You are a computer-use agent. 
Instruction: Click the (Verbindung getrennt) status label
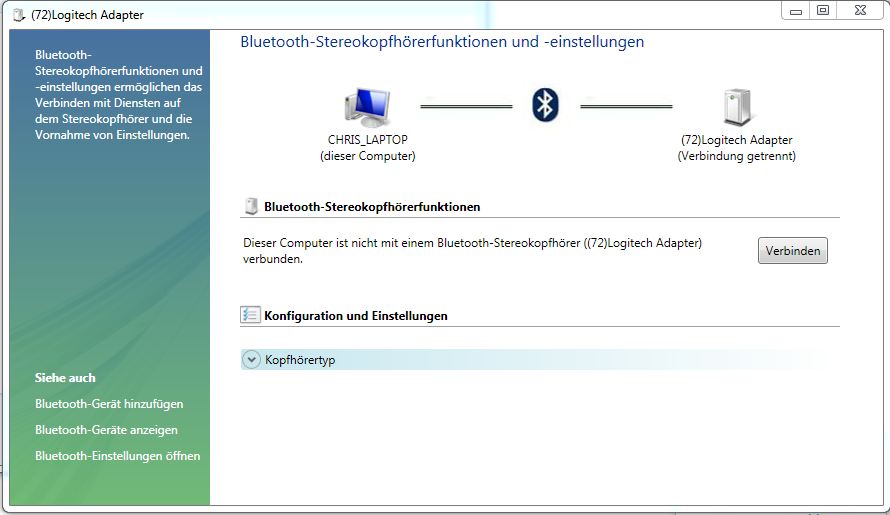click(737, 156)
